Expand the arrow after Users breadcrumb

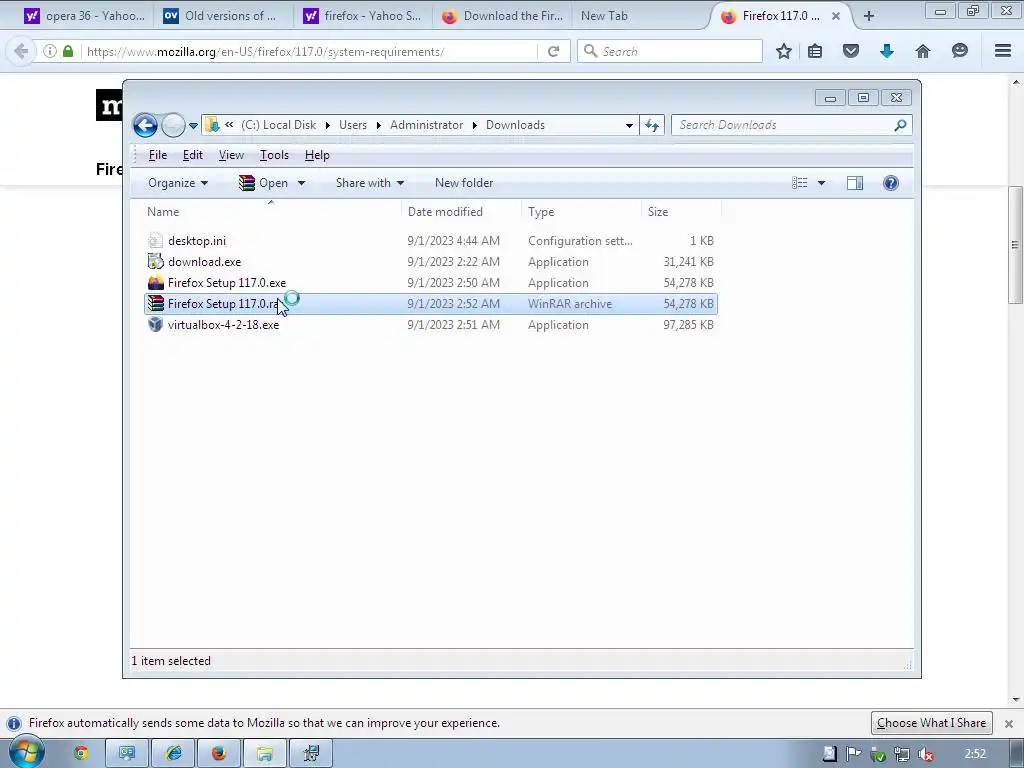(378, 125)
